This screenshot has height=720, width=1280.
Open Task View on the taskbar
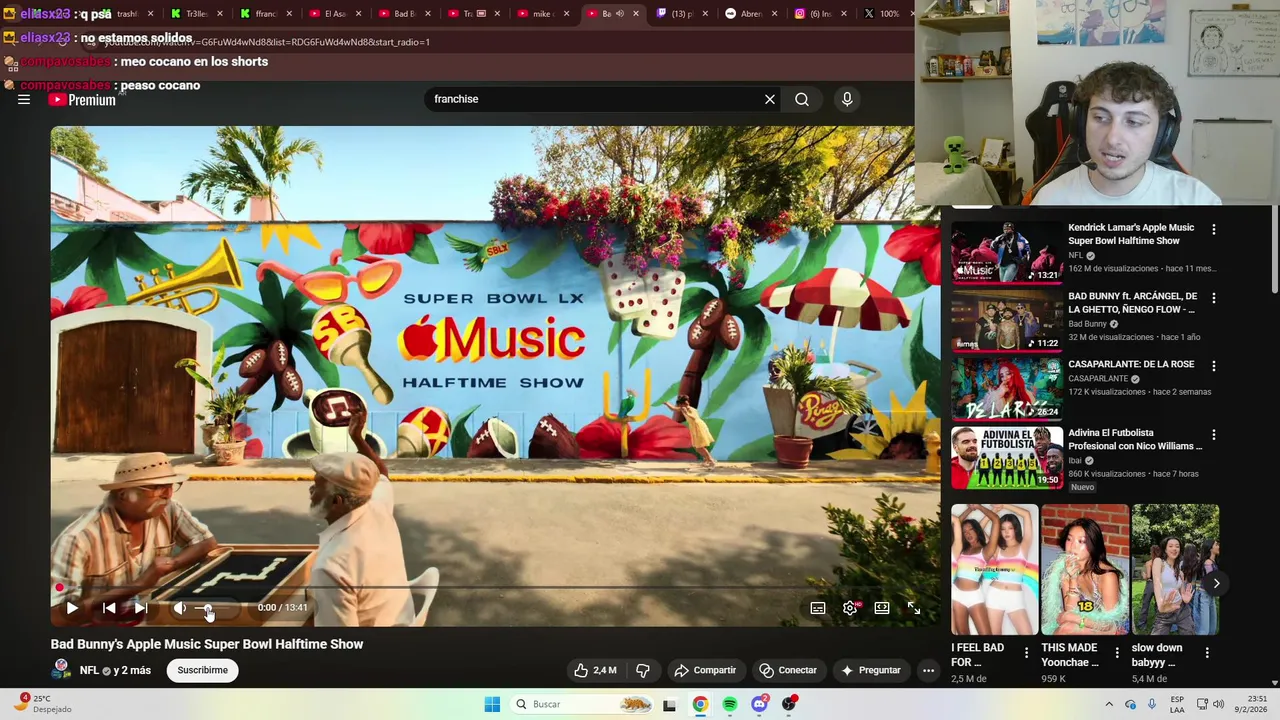click(669, 704)
